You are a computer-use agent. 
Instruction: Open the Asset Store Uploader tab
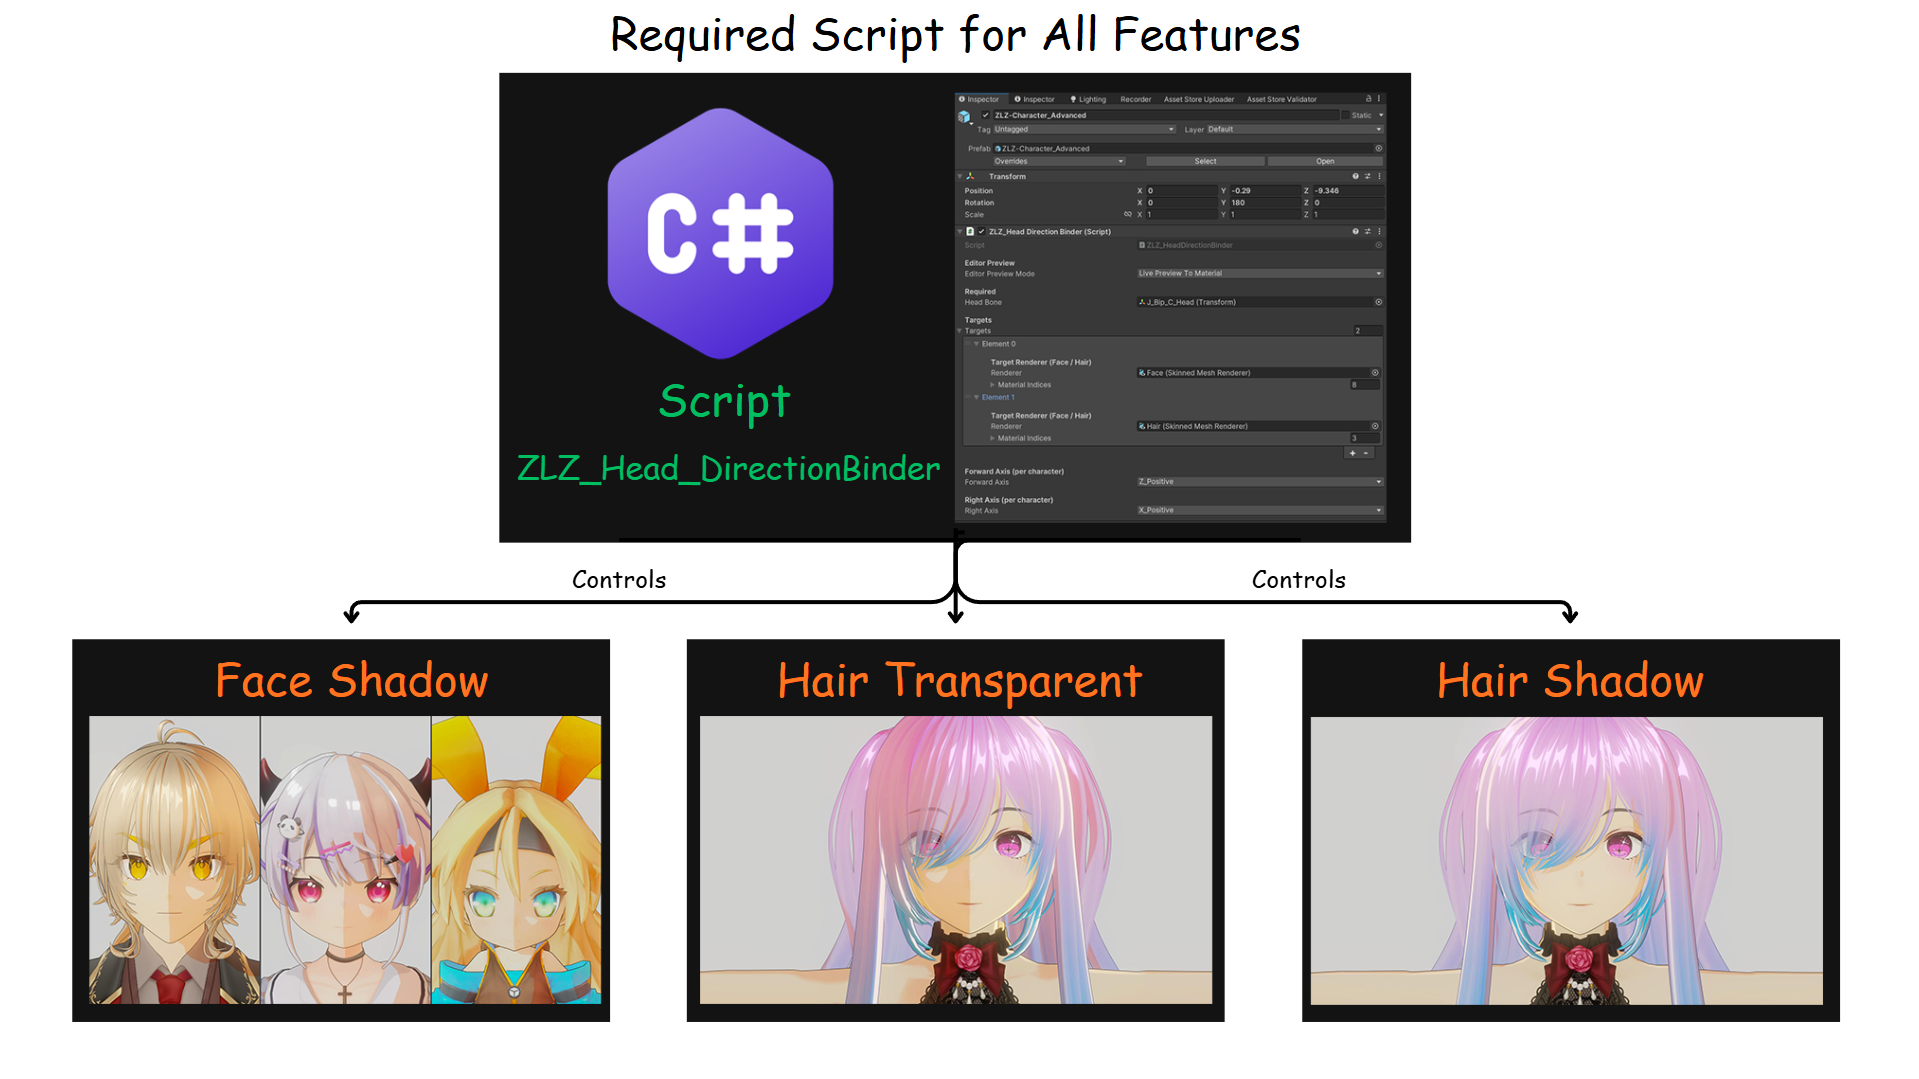1198,99
